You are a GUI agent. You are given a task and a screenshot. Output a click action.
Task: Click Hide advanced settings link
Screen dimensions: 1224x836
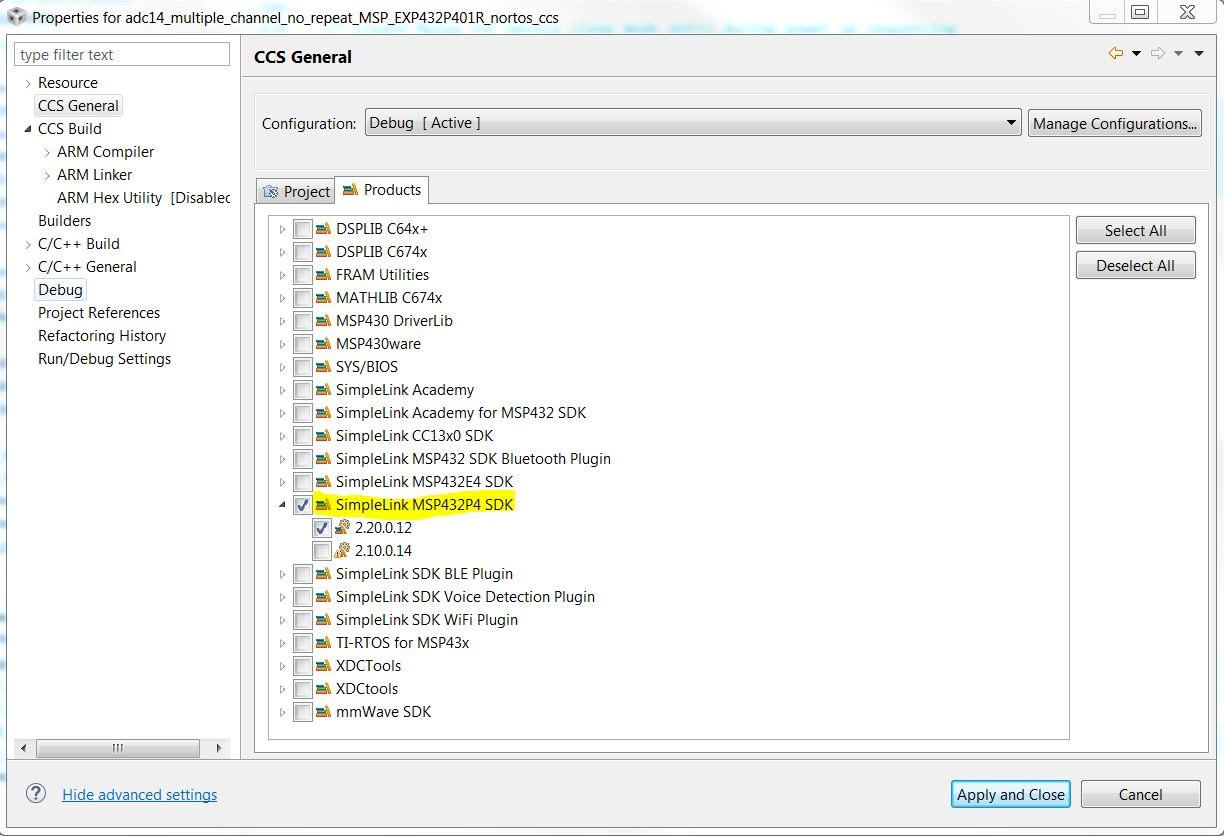click(139, 795)
